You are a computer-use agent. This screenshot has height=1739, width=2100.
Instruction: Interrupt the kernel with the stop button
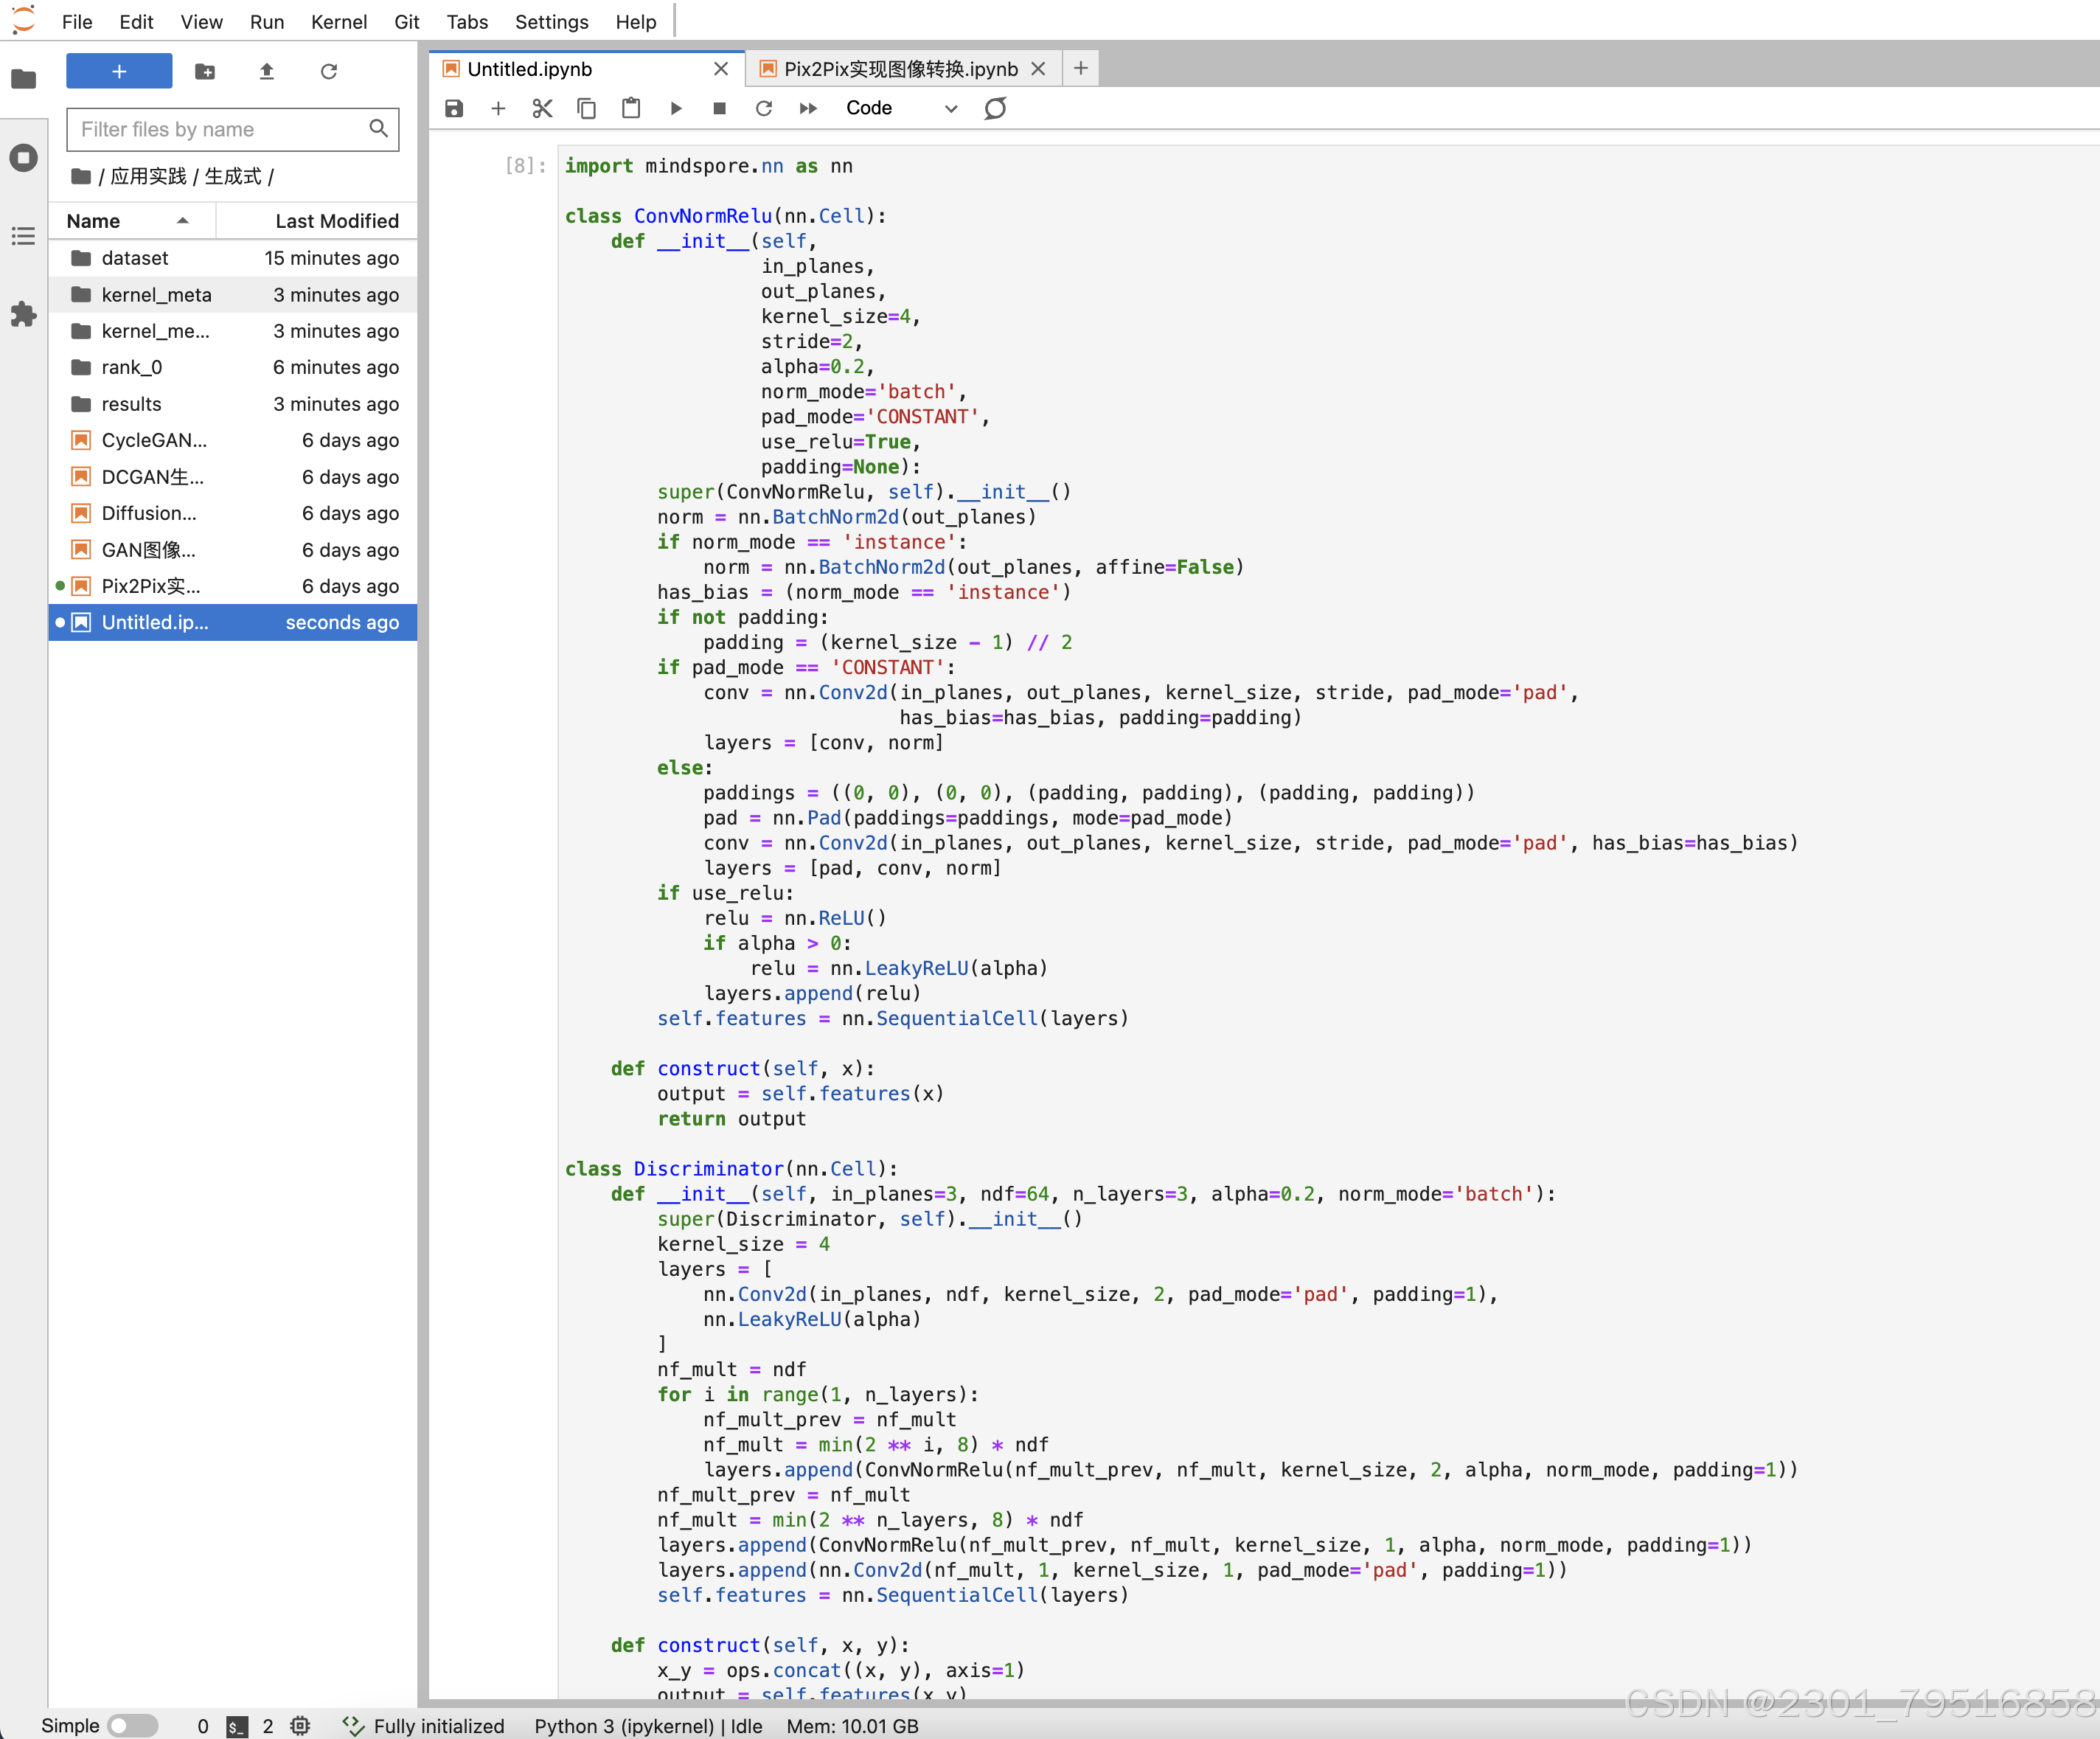pyautogui.click(x=719, y=108)
